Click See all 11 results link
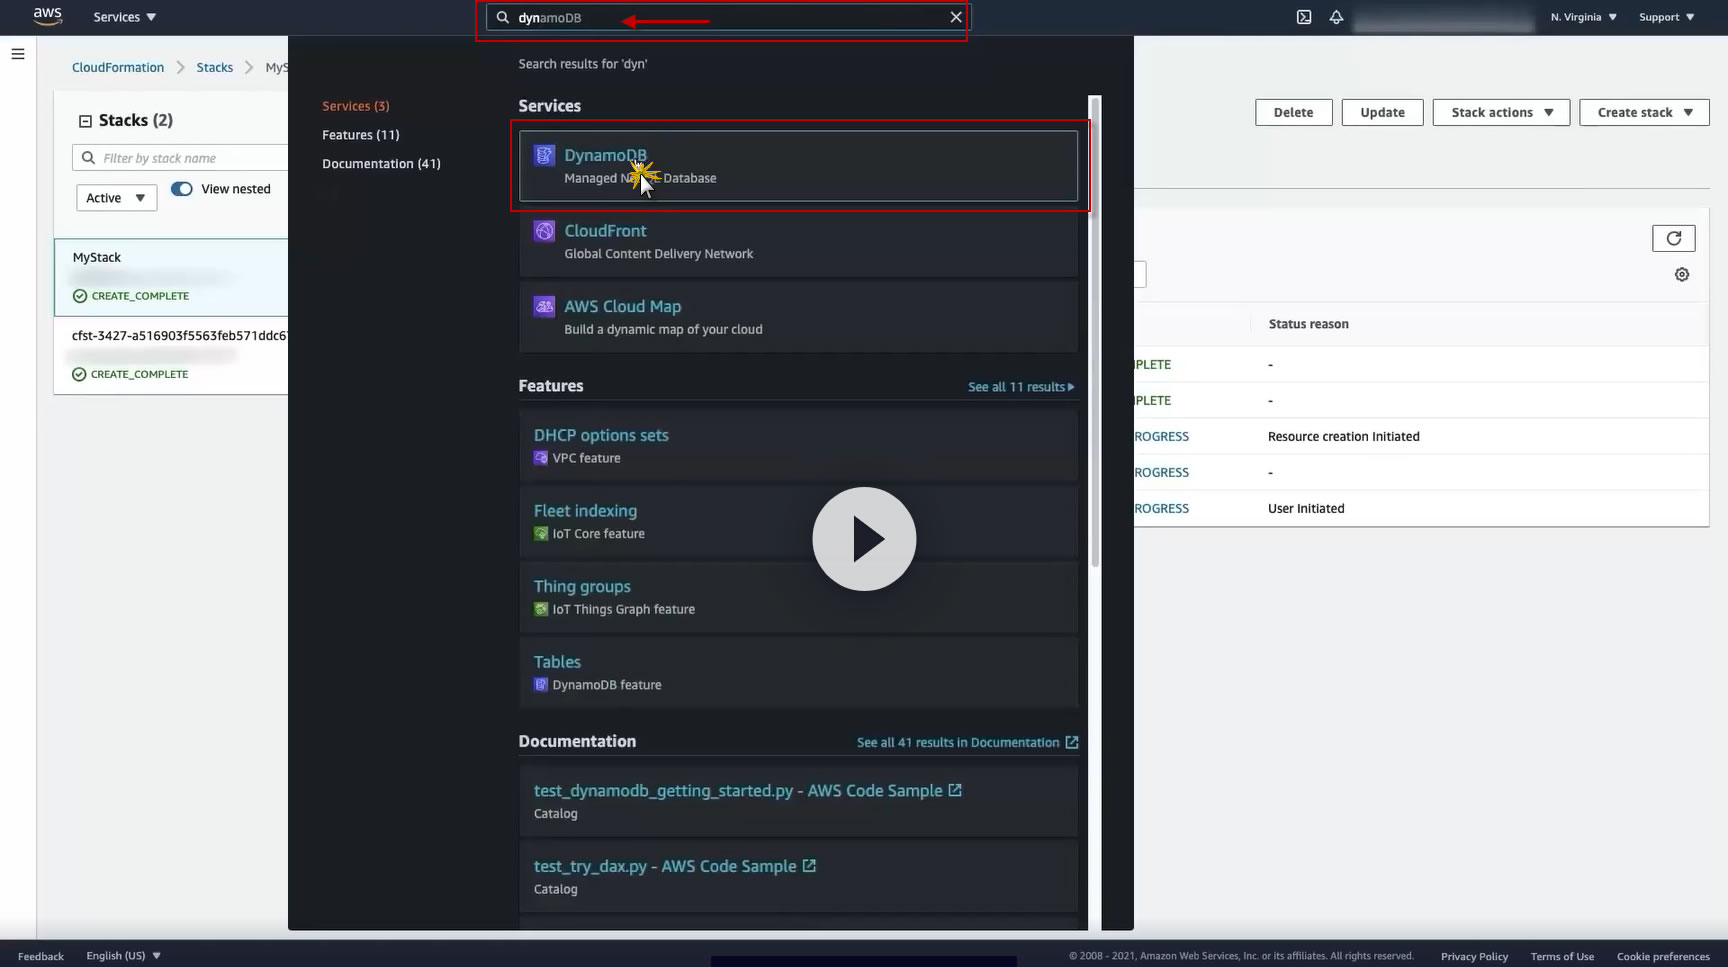 pyautogui.click(x=1021, y=387)
